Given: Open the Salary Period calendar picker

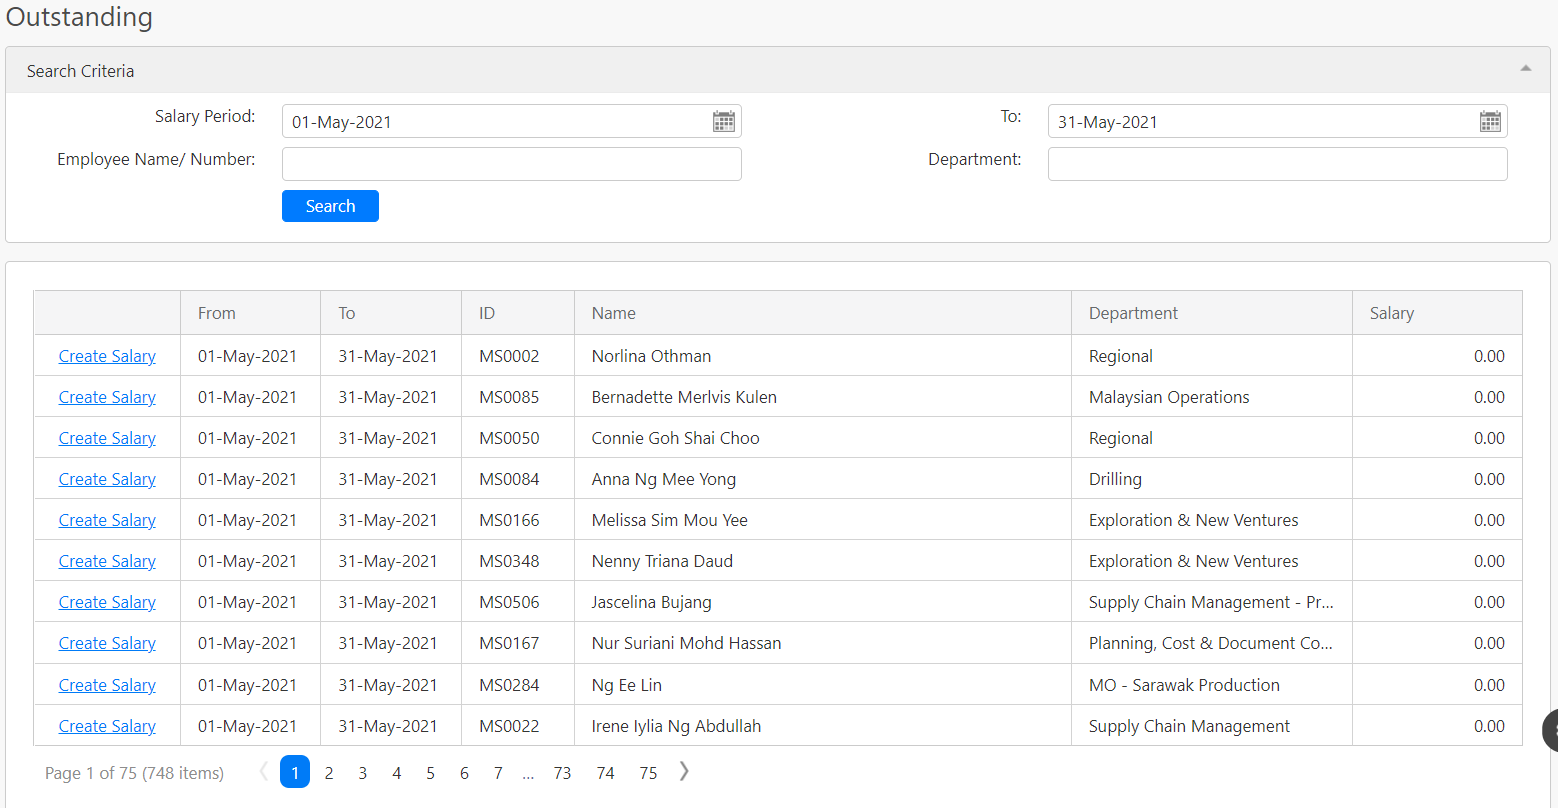Looking at the screenshot, I should [724, 122].
